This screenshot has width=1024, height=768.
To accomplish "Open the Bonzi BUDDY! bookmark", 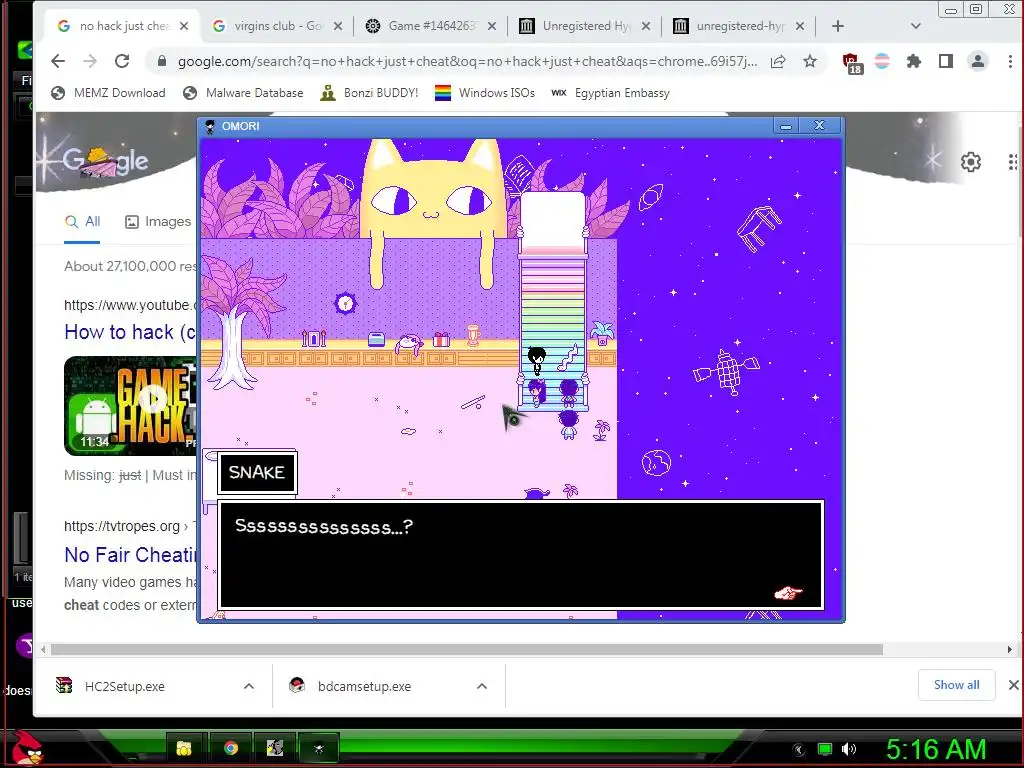I will [369, 93].
